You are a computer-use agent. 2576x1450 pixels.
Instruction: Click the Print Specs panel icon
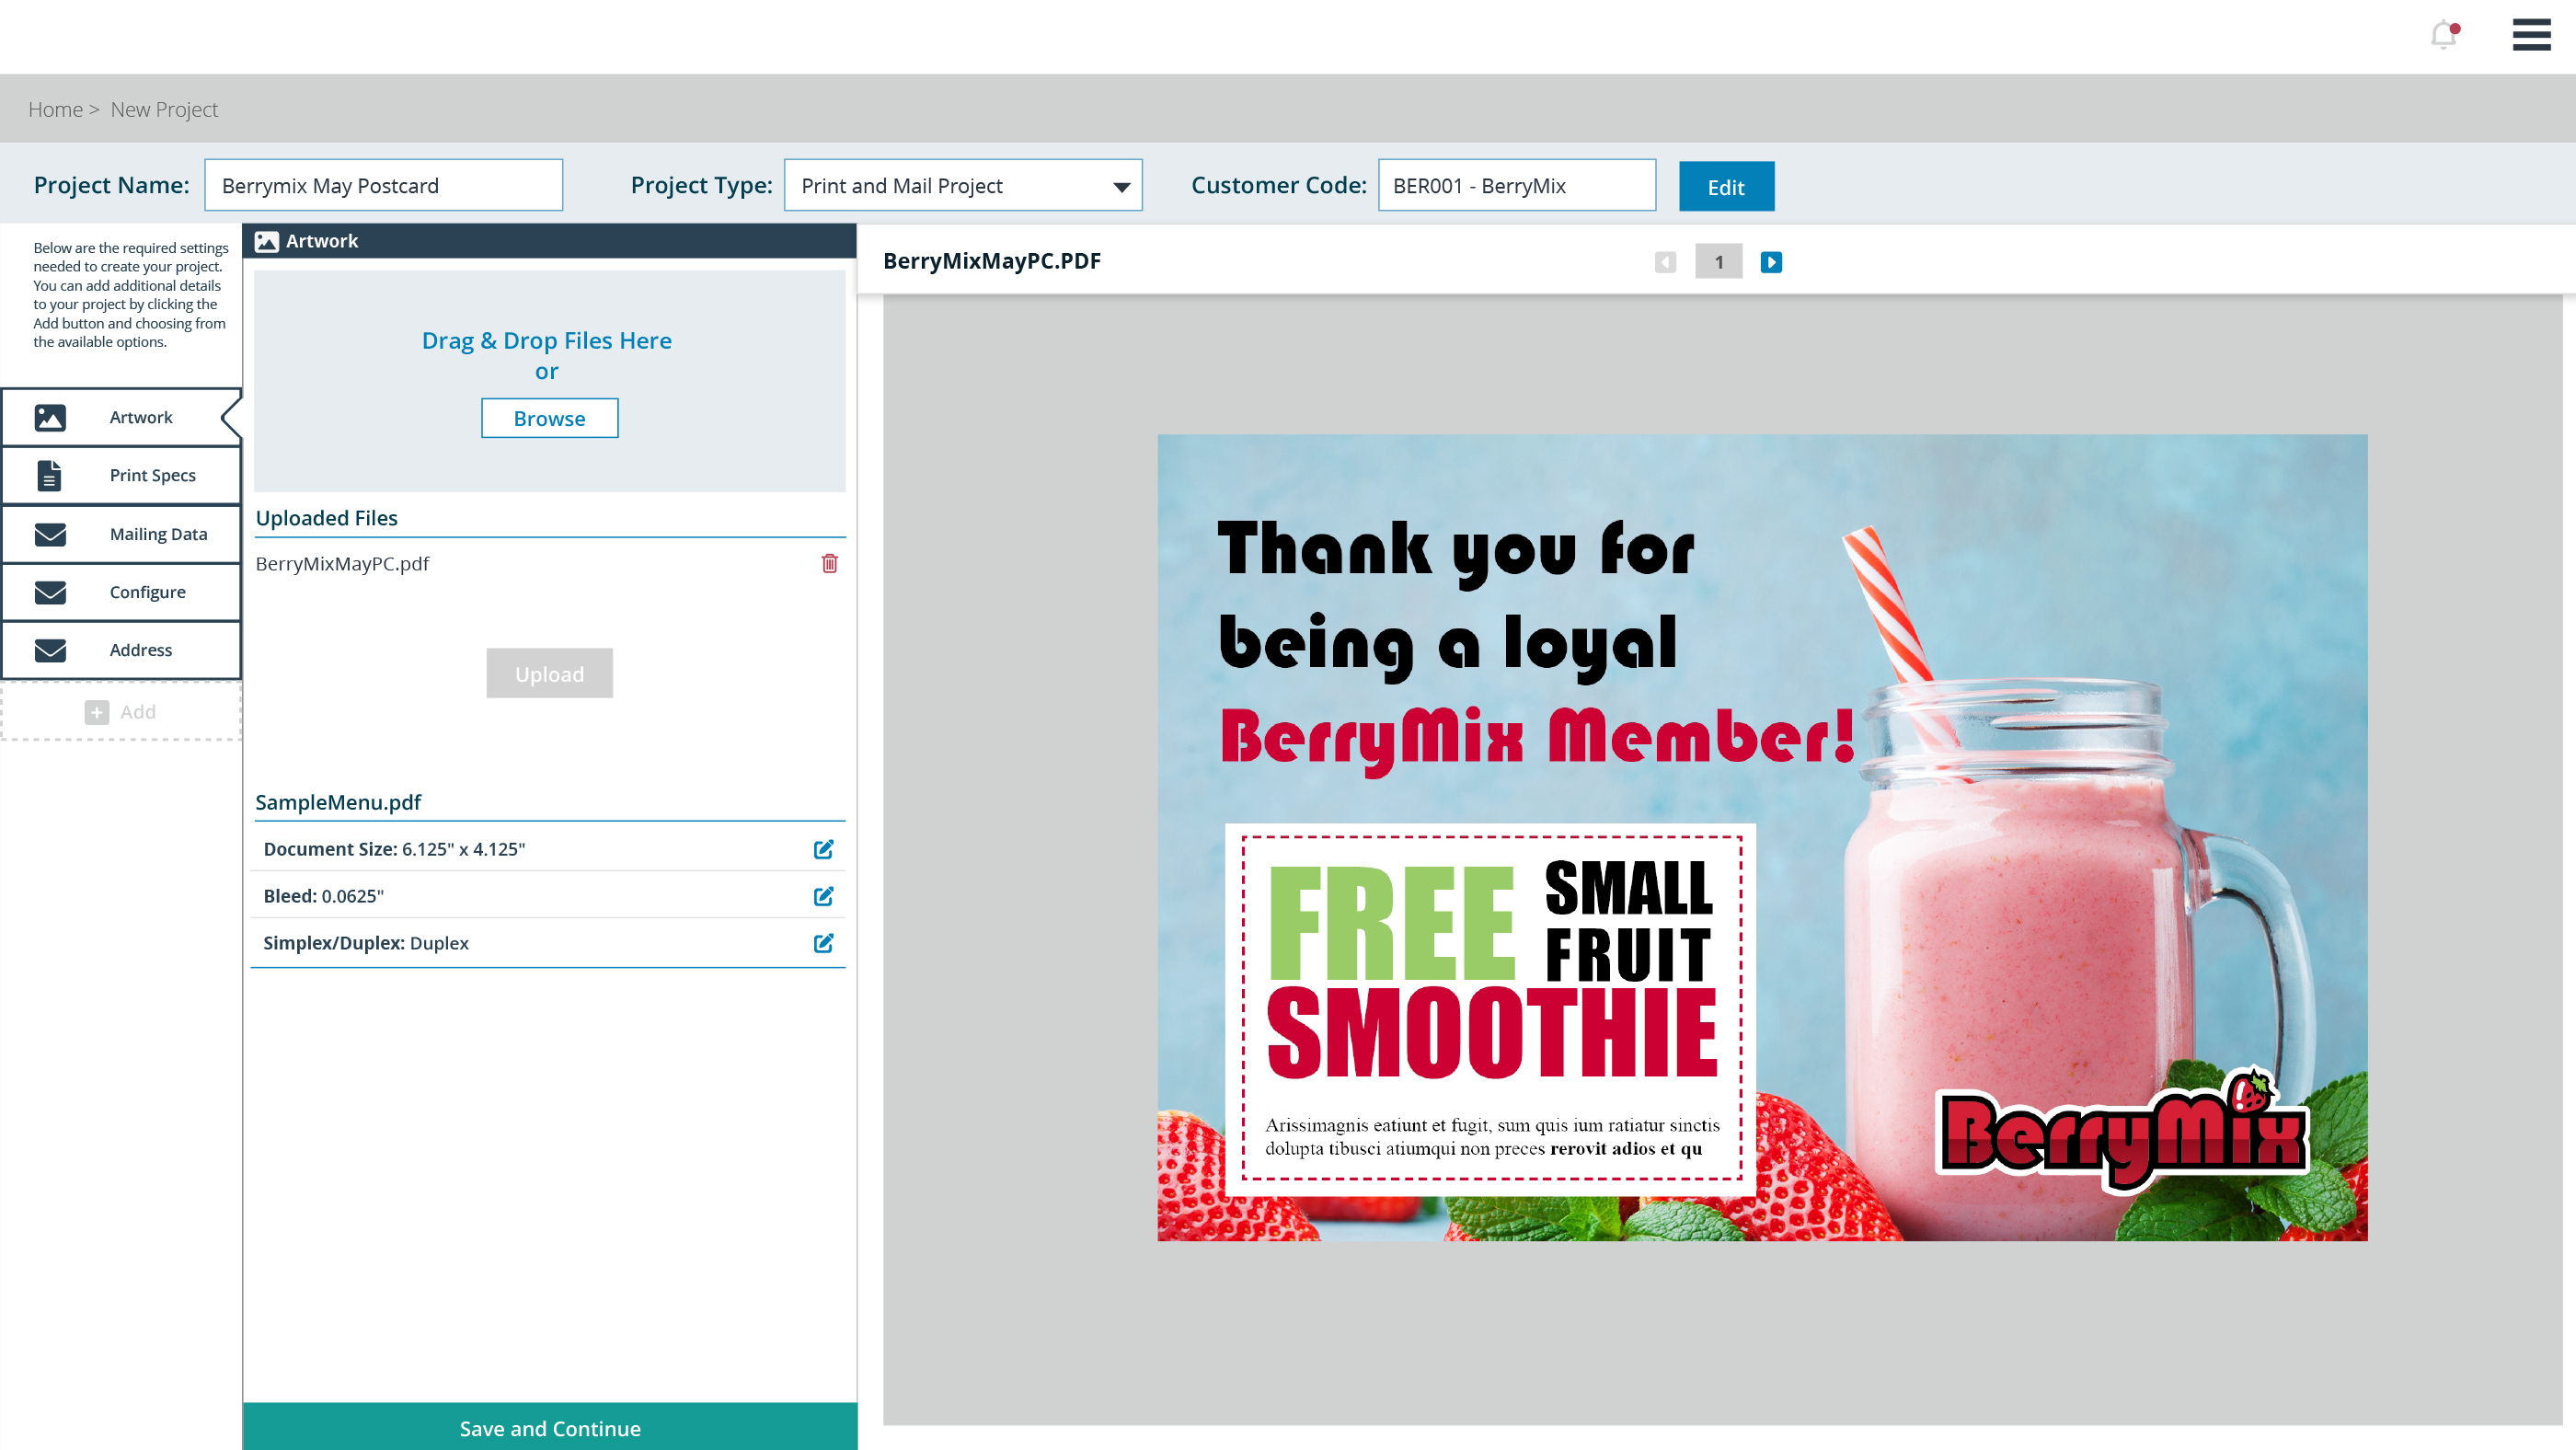50,476
